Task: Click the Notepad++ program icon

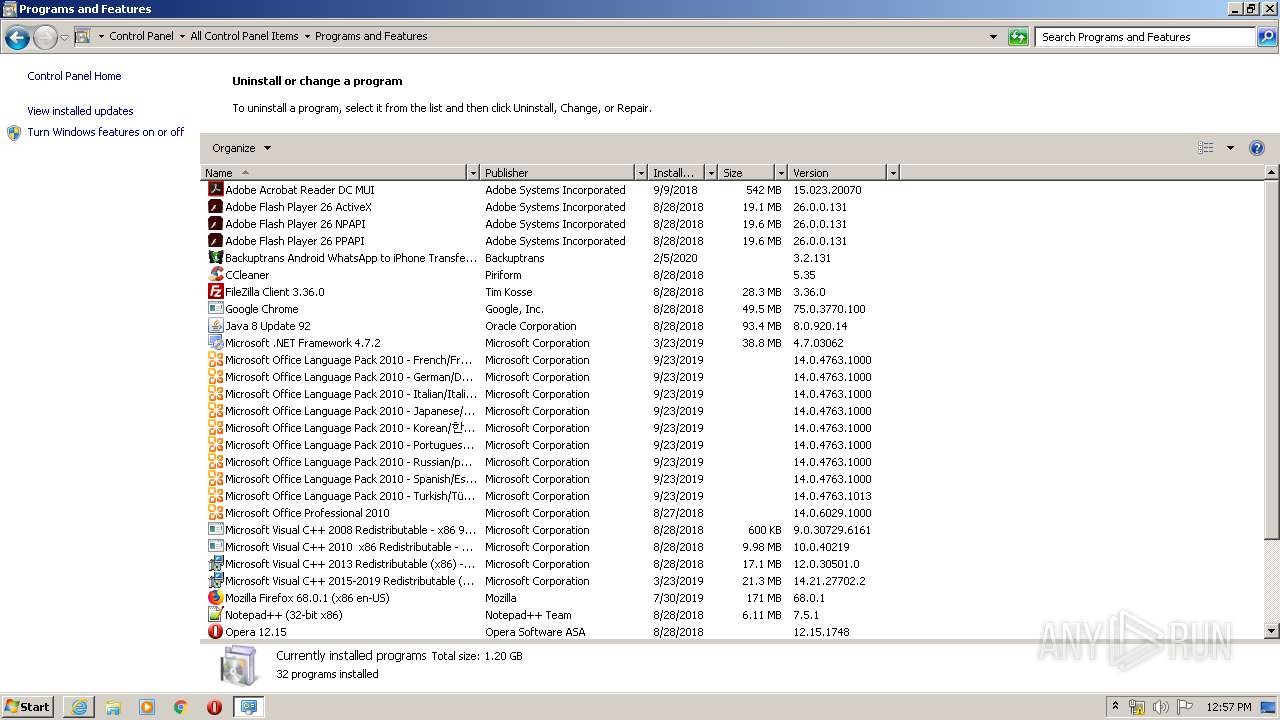Action: [215, 614]
